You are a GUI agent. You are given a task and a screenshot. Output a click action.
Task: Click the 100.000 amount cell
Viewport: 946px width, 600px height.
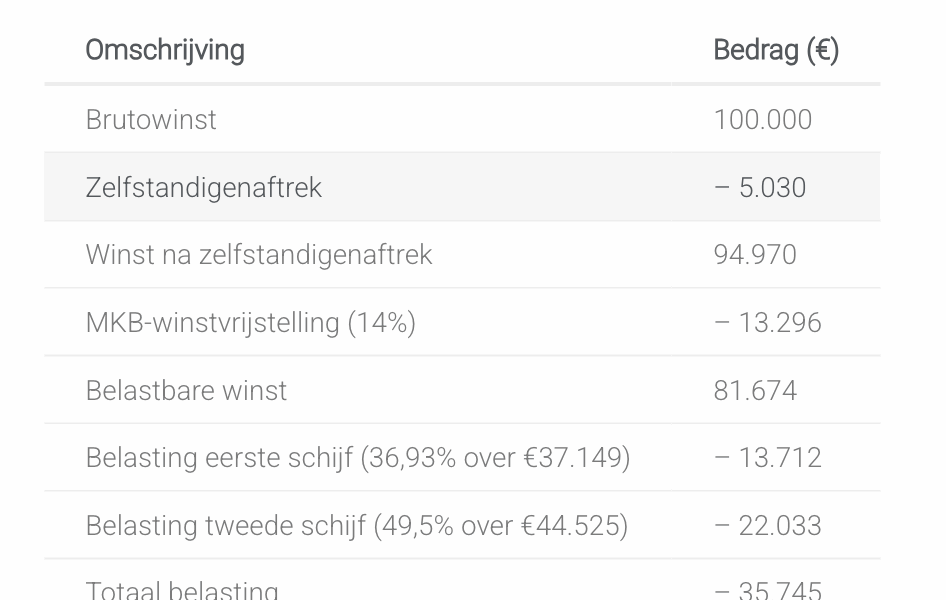(763, 119)
